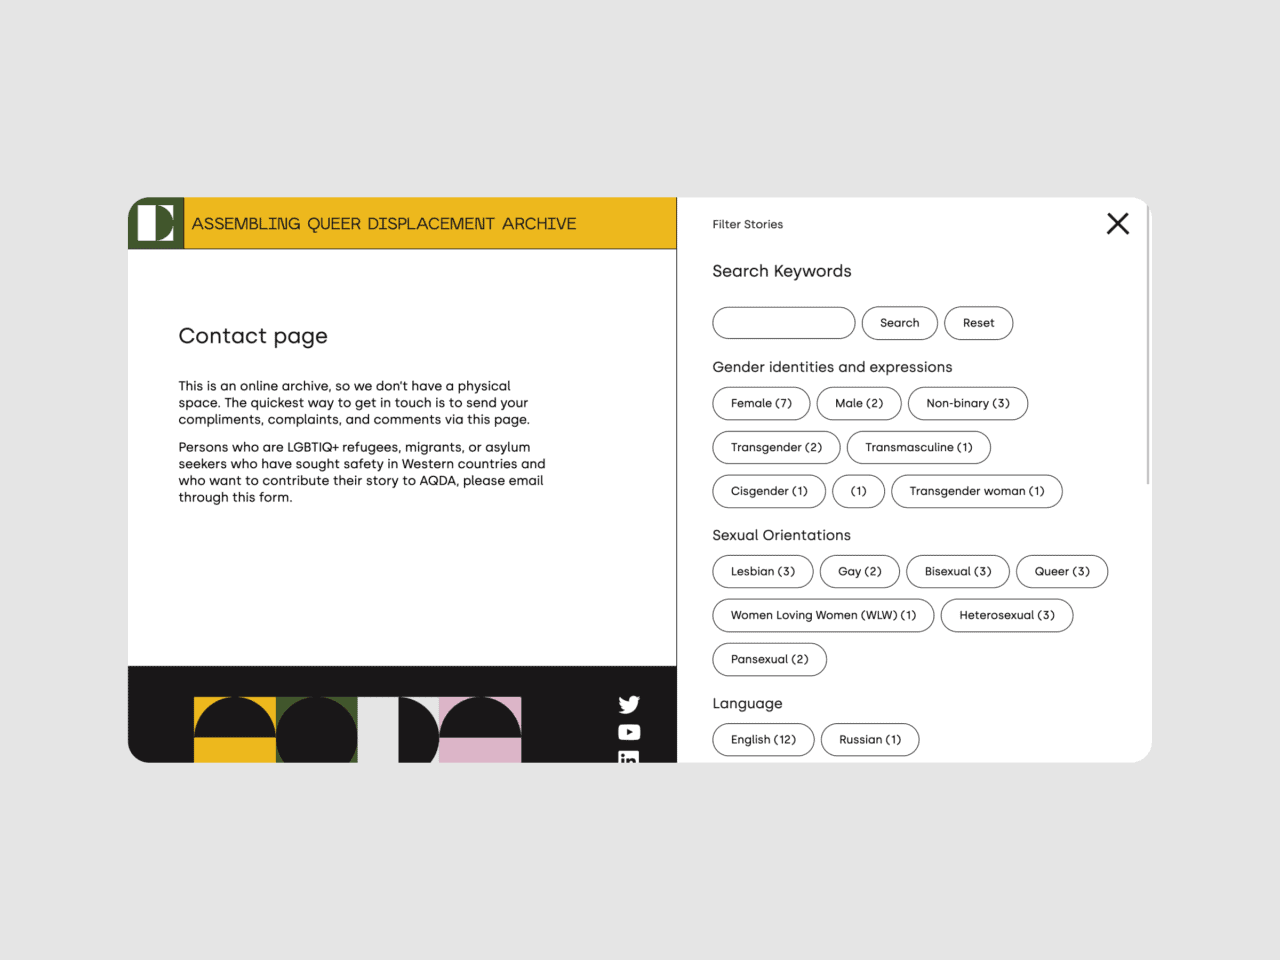The width and height of the screenshot is (1280, 960).
Task: Click the Search button
Action: click(900, 323)
